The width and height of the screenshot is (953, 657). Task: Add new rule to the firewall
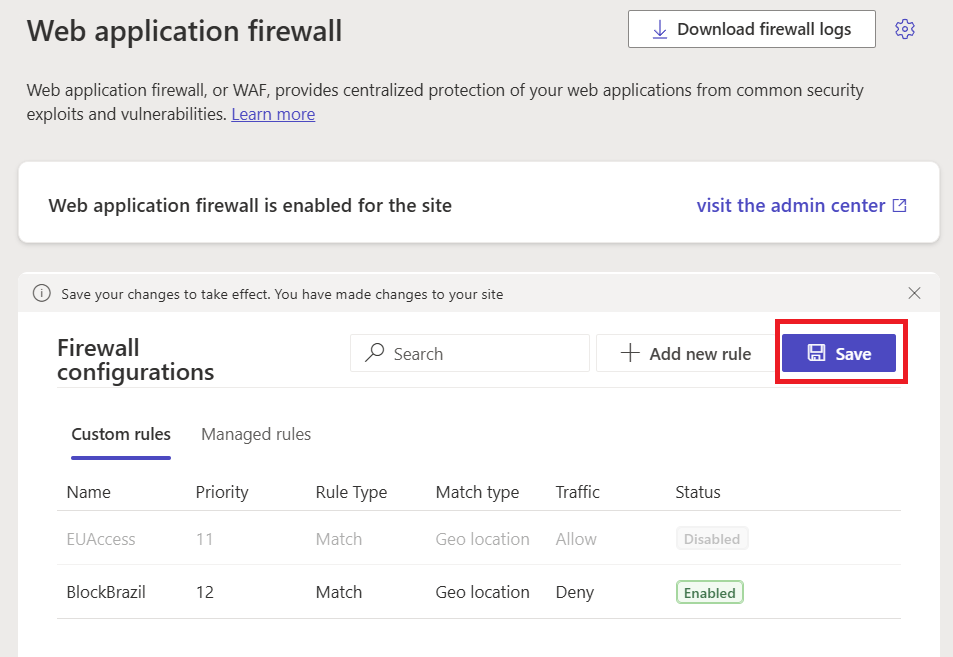tap(685, 353)
